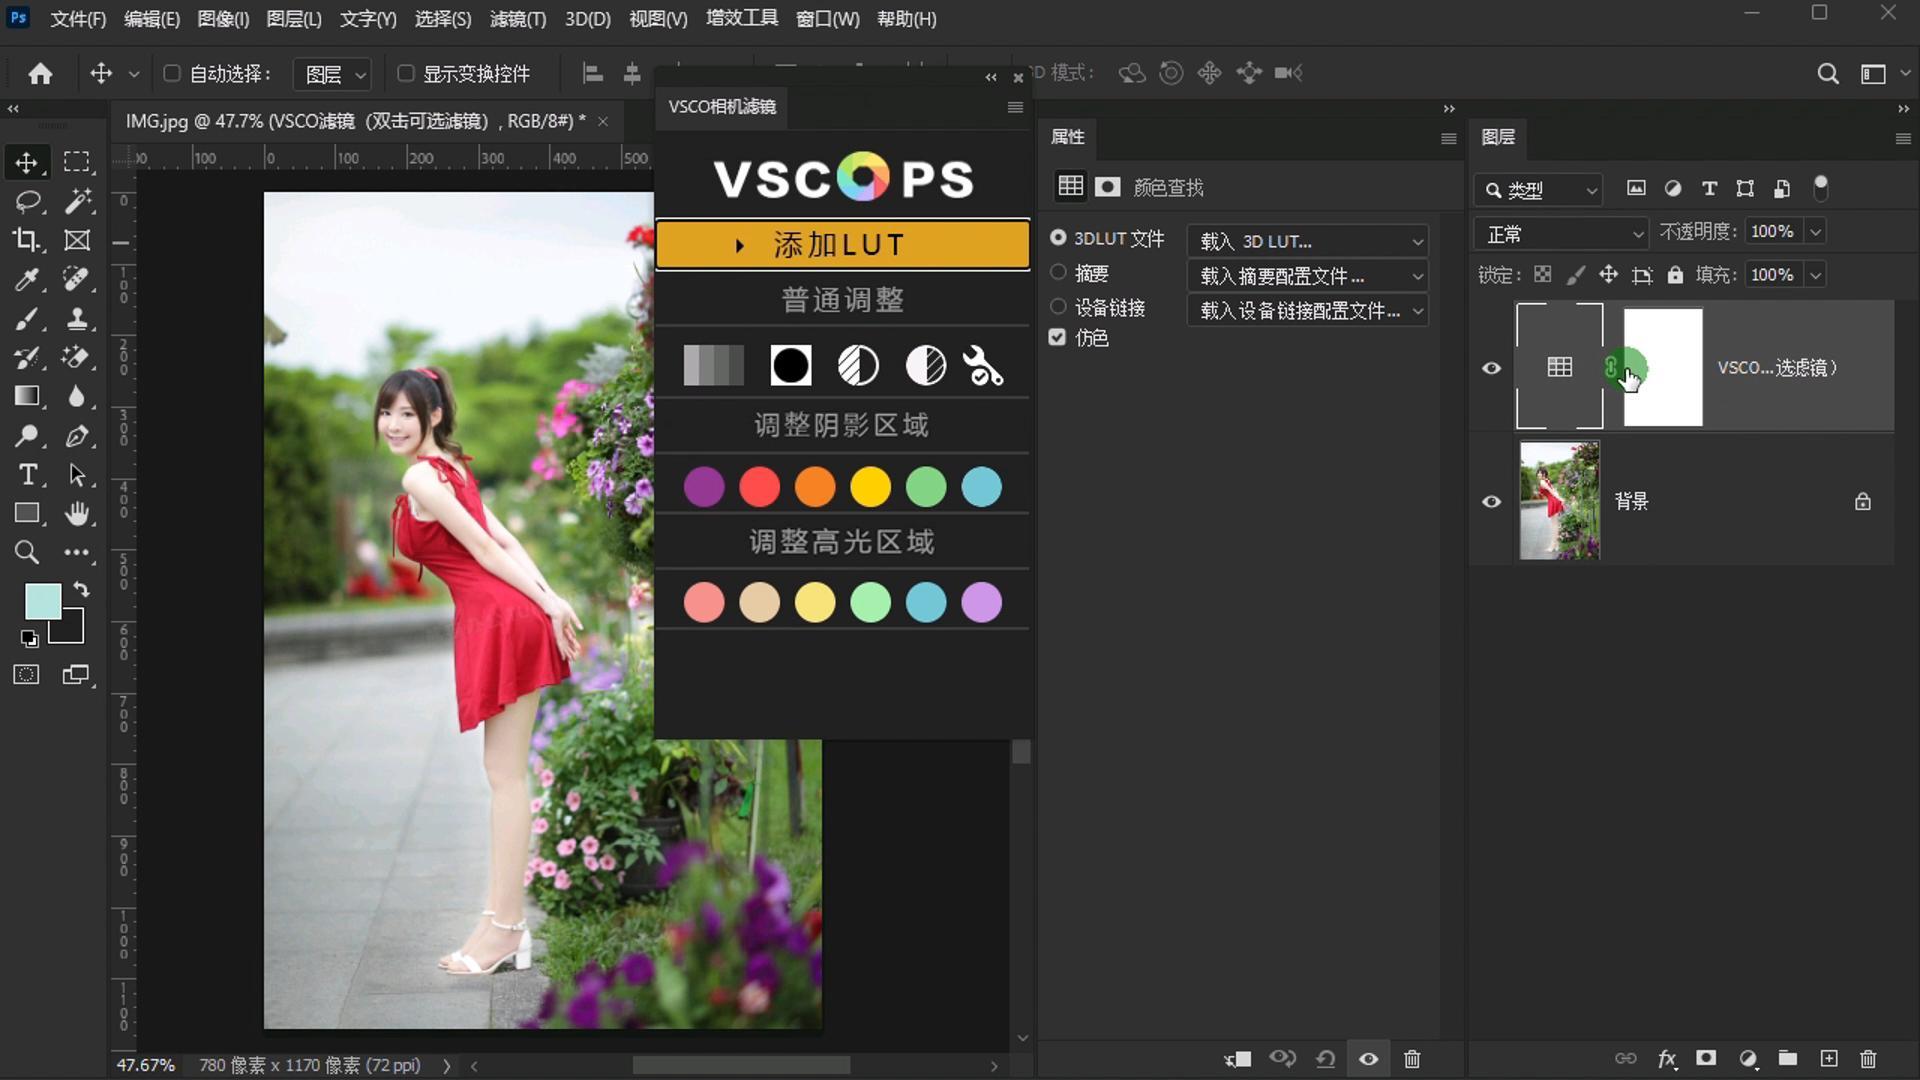1920x1080 pixels.
Task: Open the 载入设备链接配置文件 dropdown
Action: point(1308,311)
